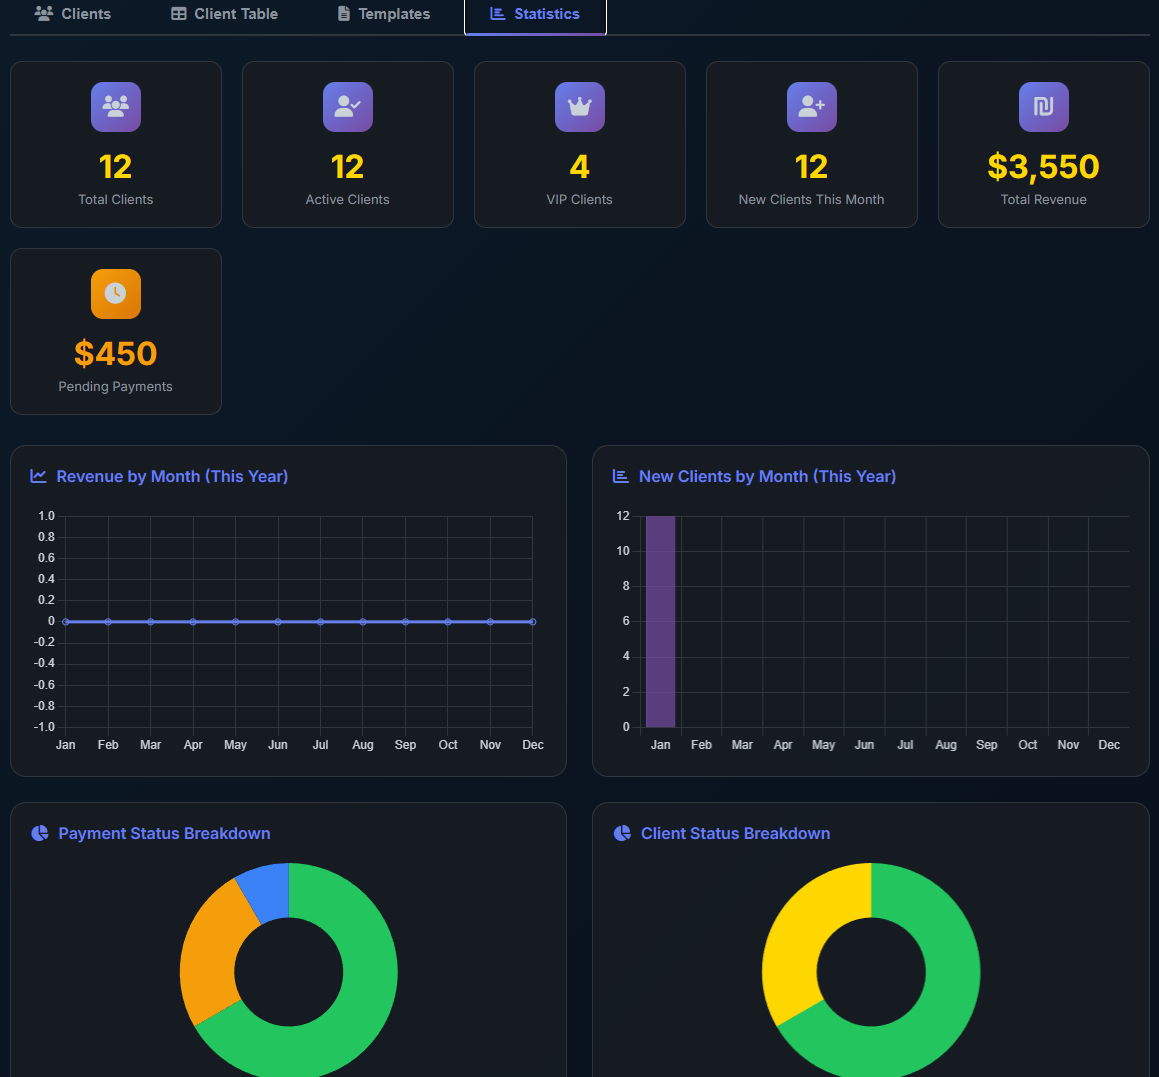Click the orange Pending Payments clock icon
1159x1077 pixels.
(x=116, y=294)
